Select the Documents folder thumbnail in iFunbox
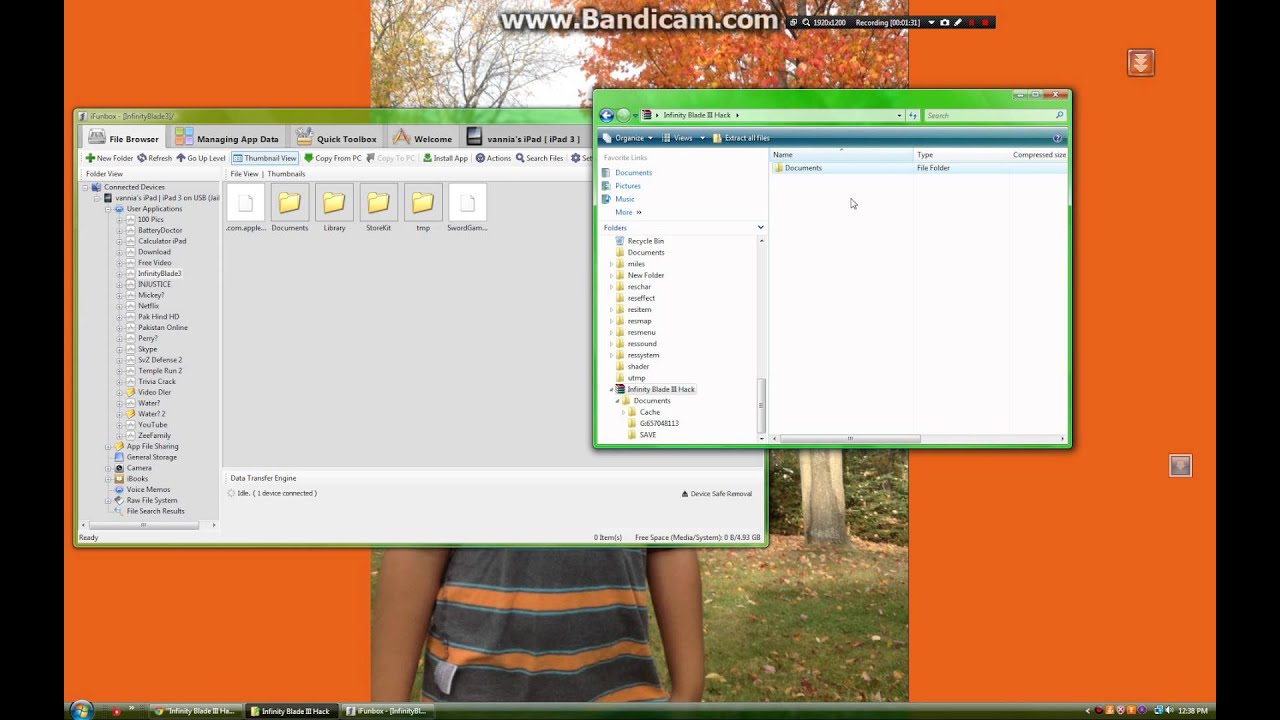This screenshot has width=1280, height=720. [290, 208]
